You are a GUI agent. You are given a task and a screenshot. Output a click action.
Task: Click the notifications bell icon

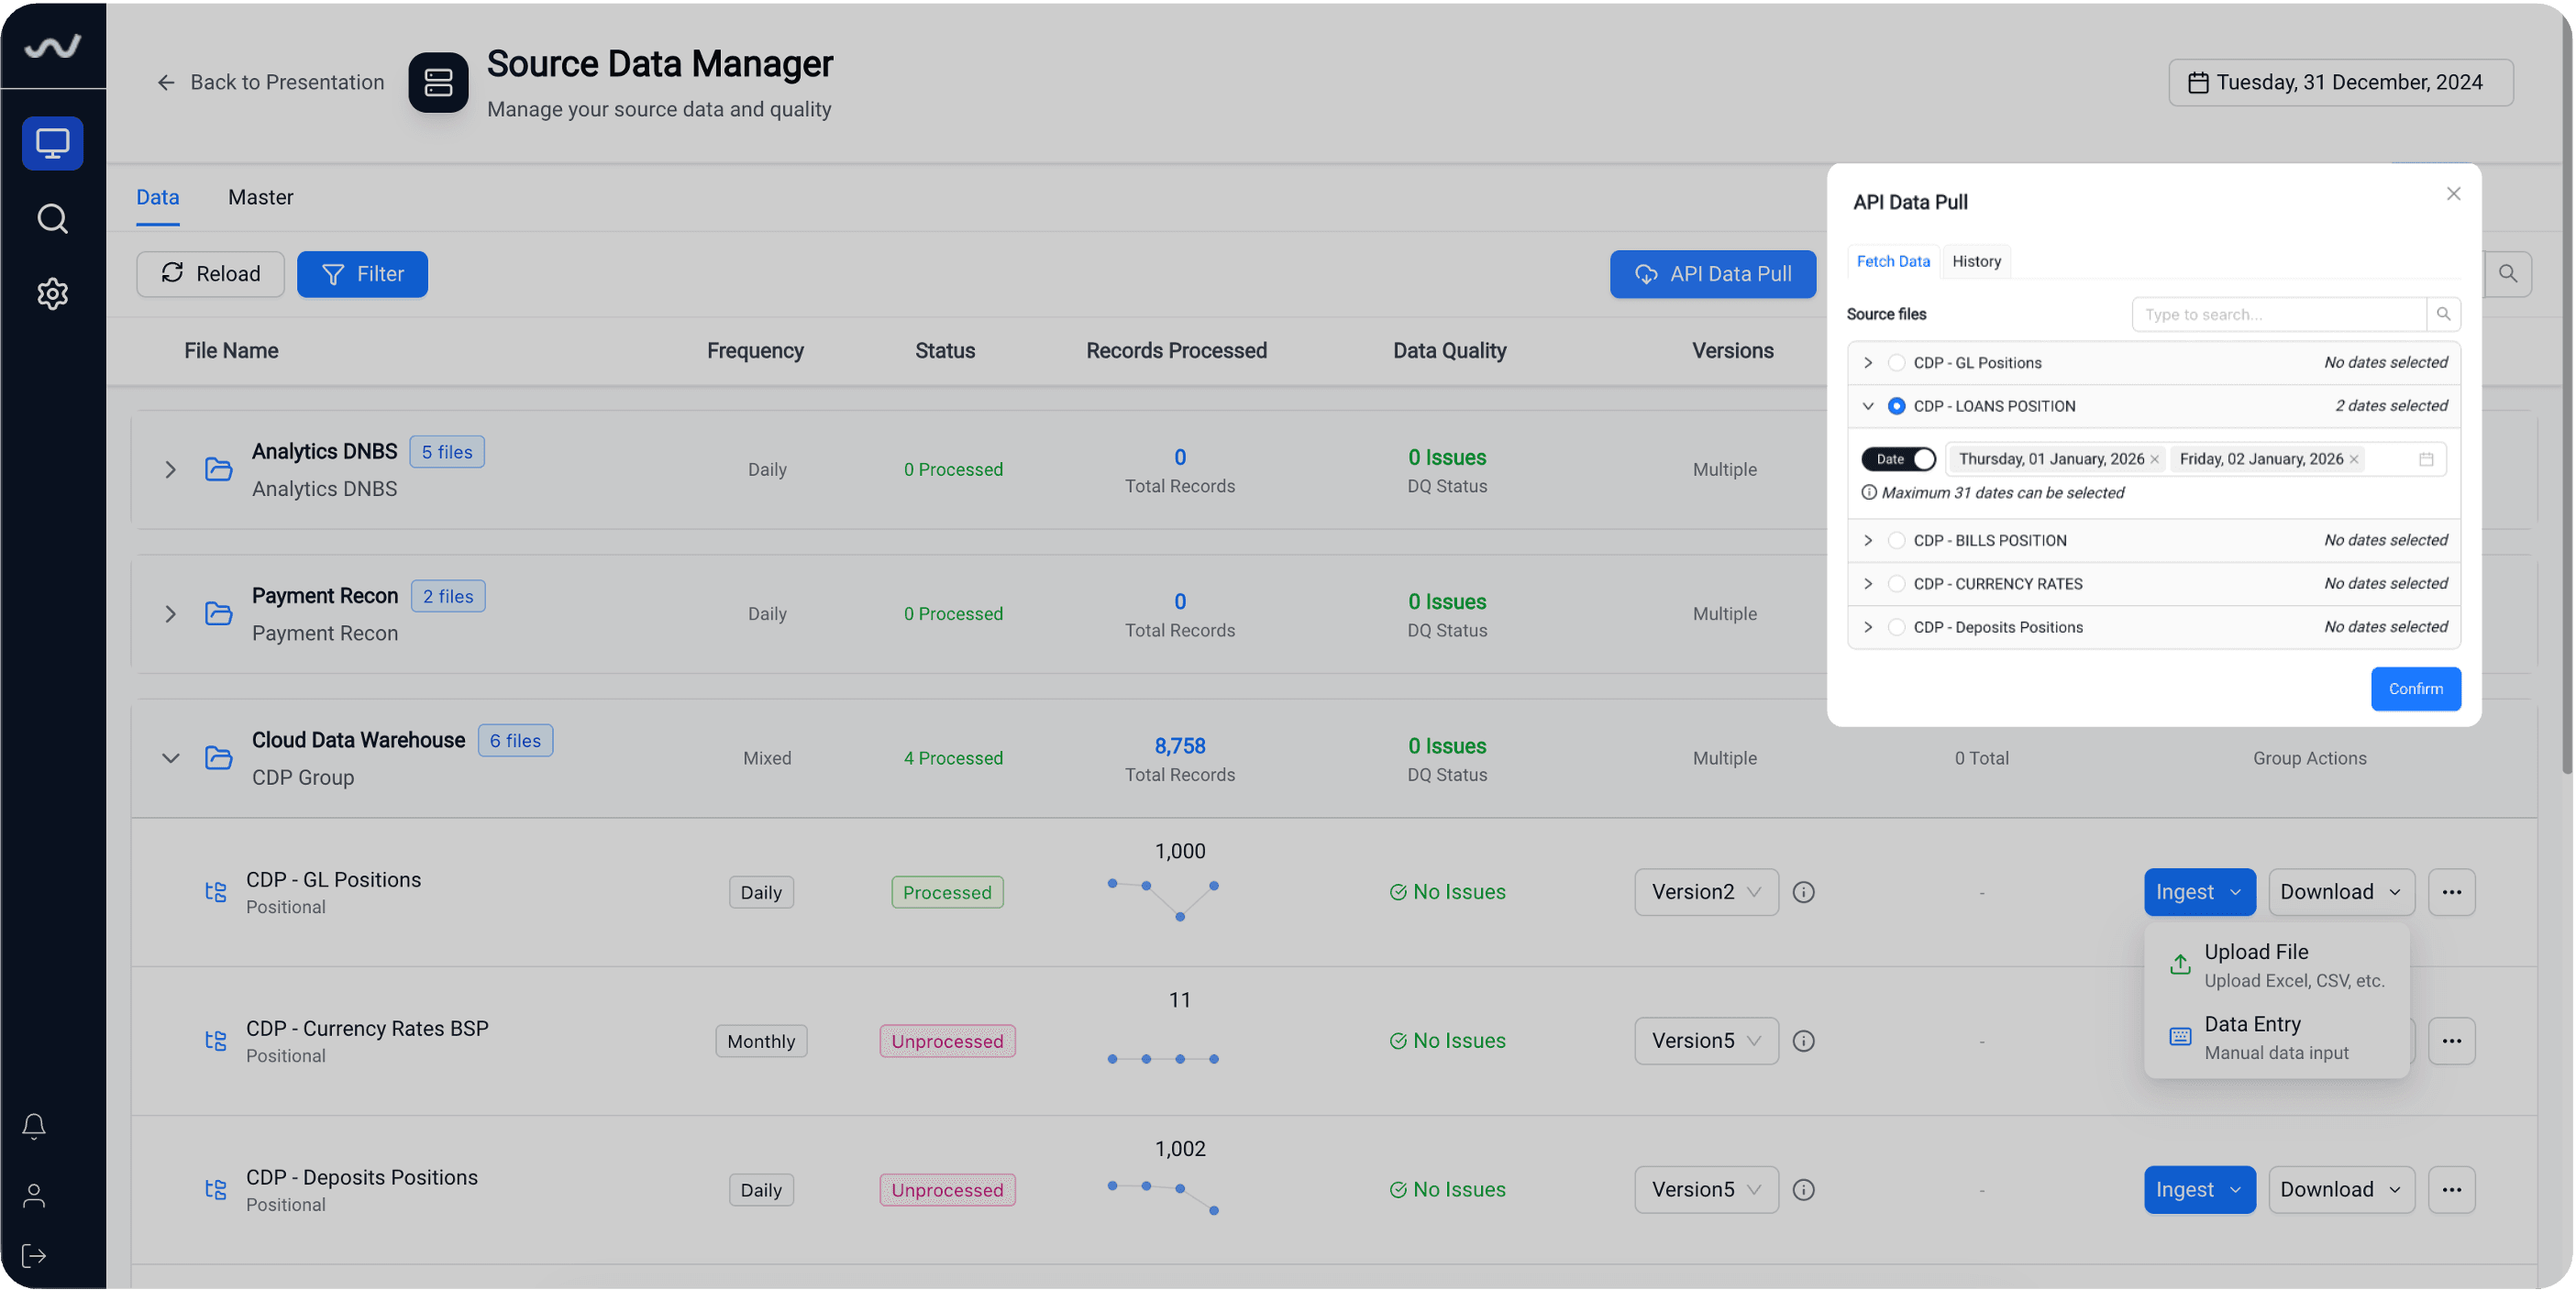pos(34,1126)
